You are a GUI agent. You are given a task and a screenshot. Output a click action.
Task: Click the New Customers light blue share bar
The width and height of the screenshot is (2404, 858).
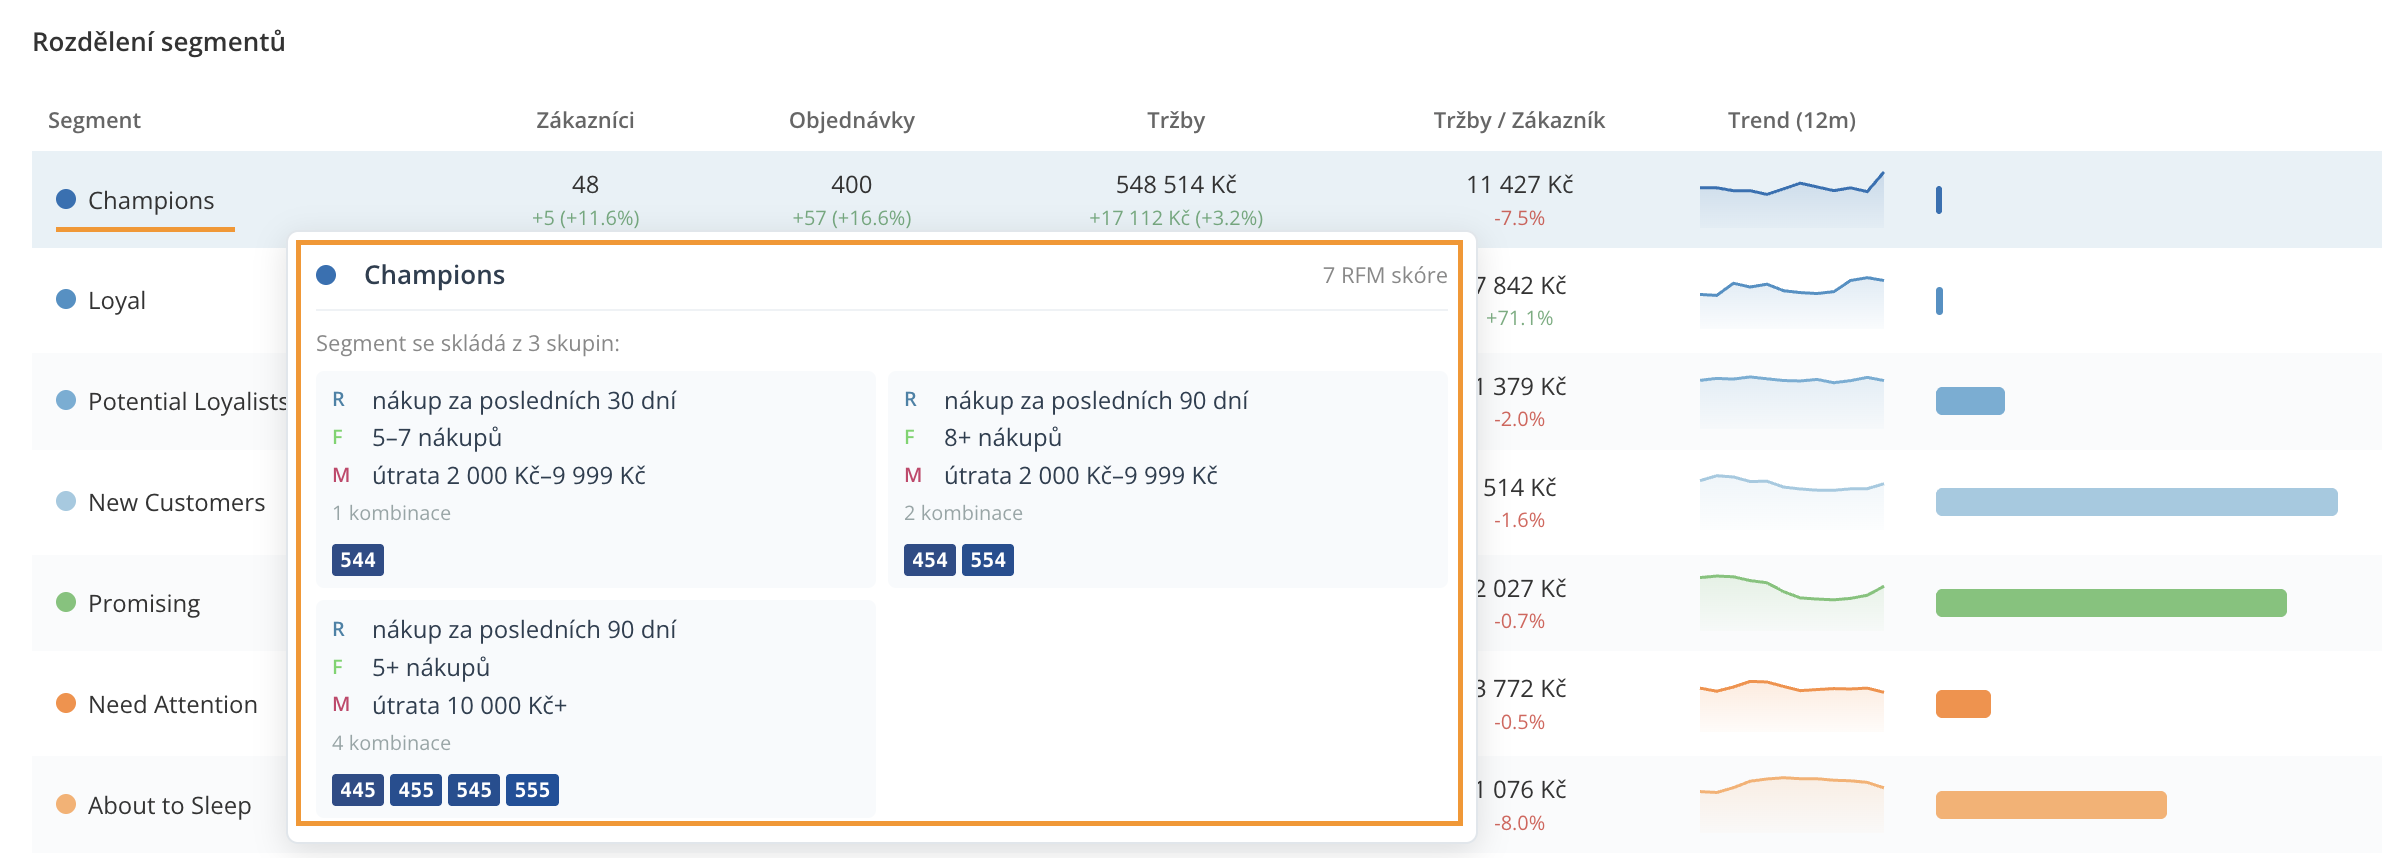(x=2137, y=502)
